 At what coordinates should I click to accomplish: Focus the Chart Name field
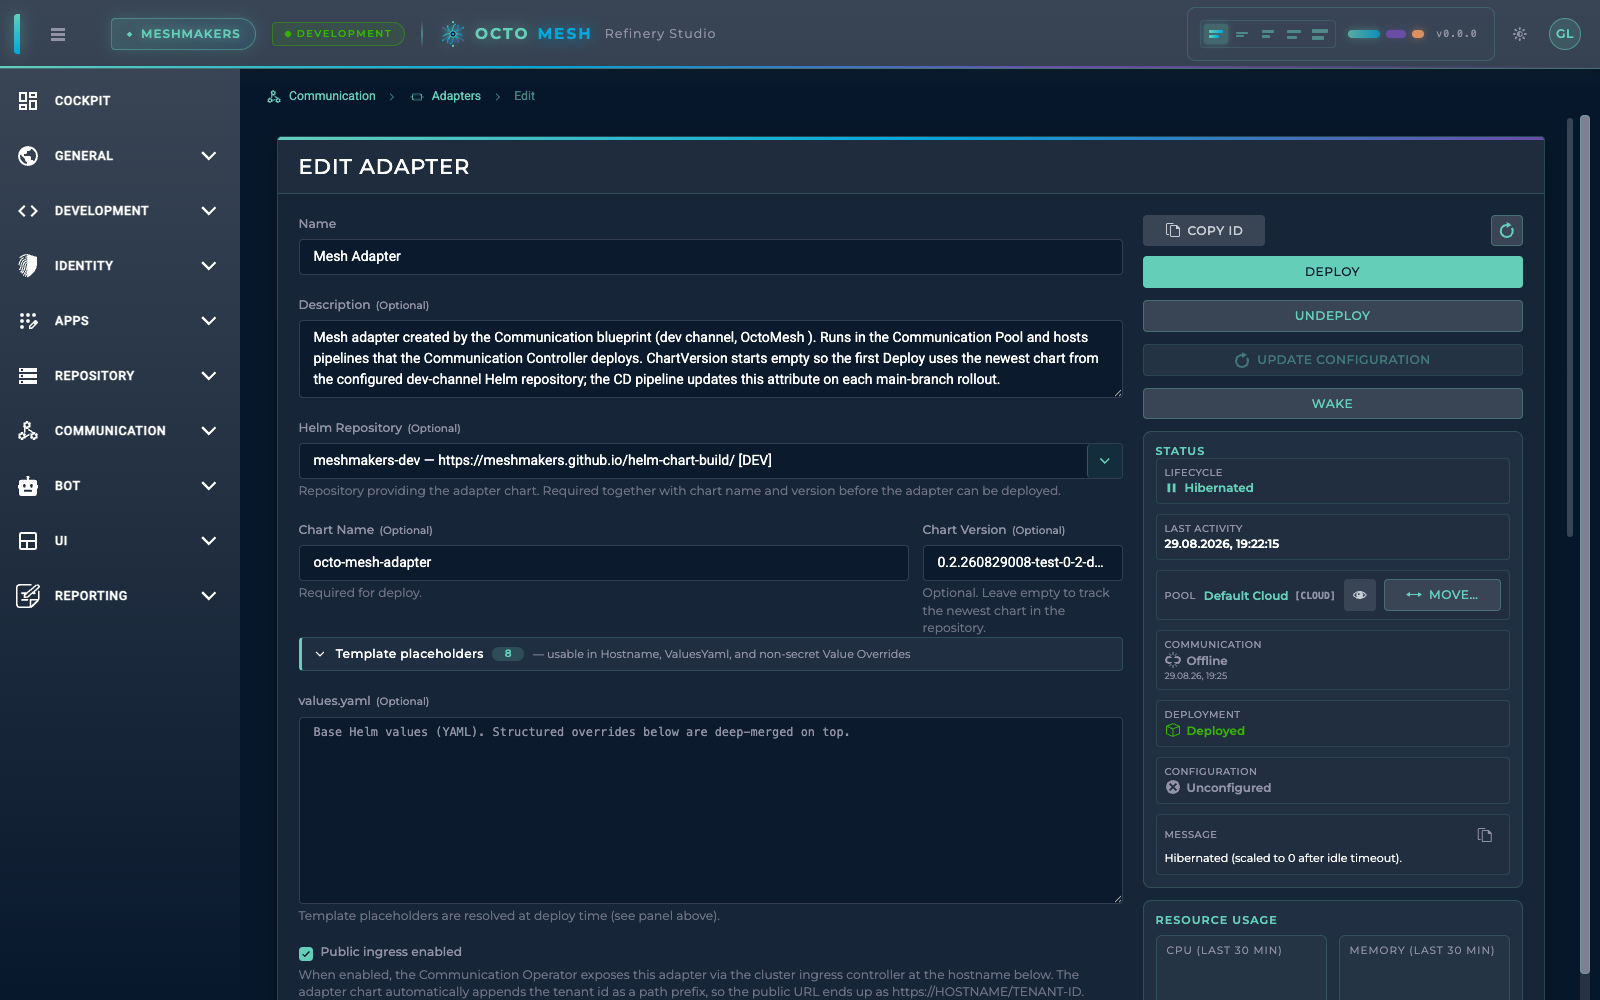click(x=603, y=563)
